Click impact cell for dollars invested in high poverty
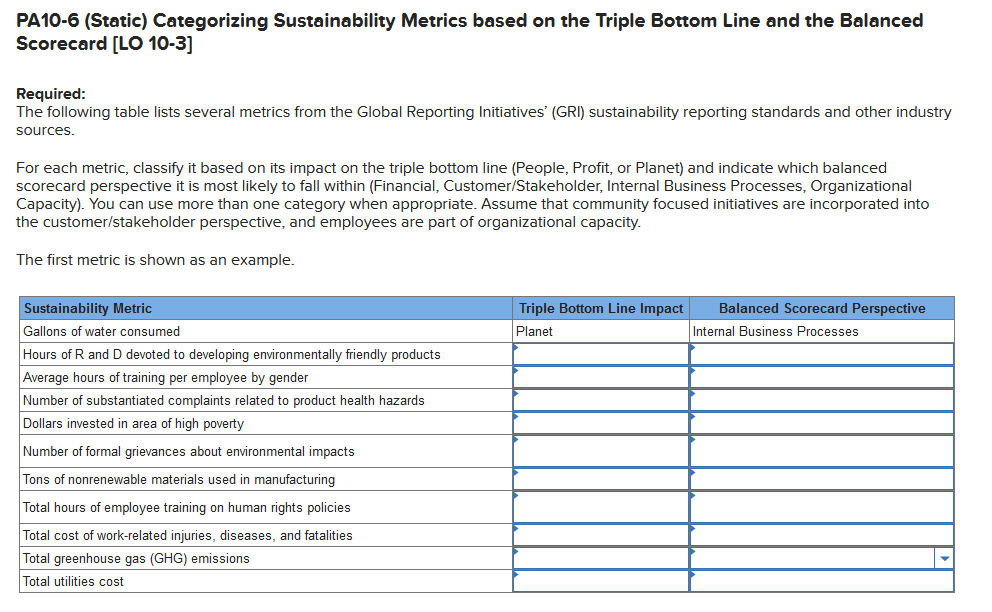992x612 pixels. click(600, 424)
